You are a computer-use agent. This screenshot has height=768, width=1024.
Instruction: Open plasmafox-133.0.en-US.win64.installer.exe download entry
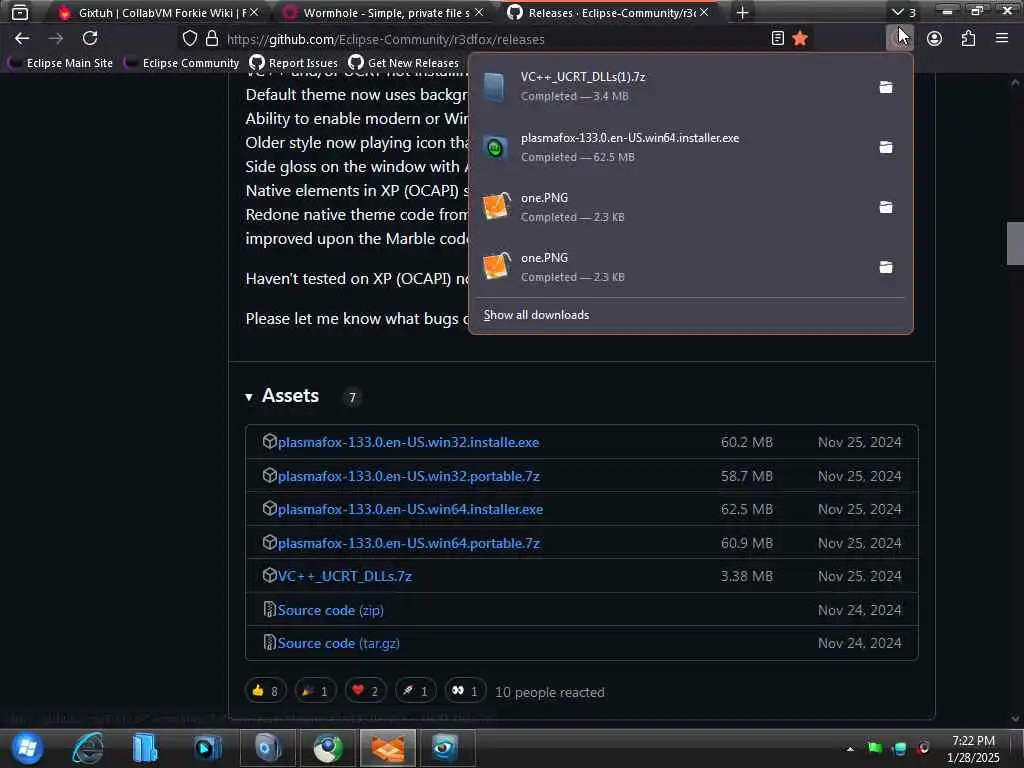coord(671,147)
